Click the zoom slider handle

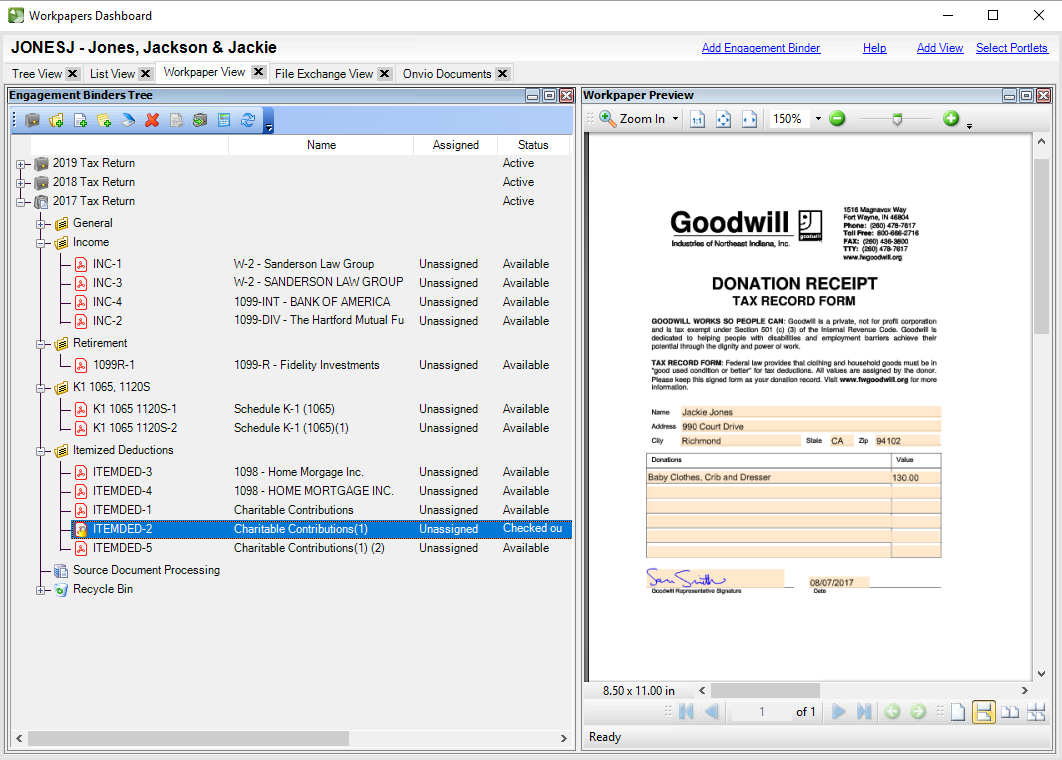coord(897,119)
